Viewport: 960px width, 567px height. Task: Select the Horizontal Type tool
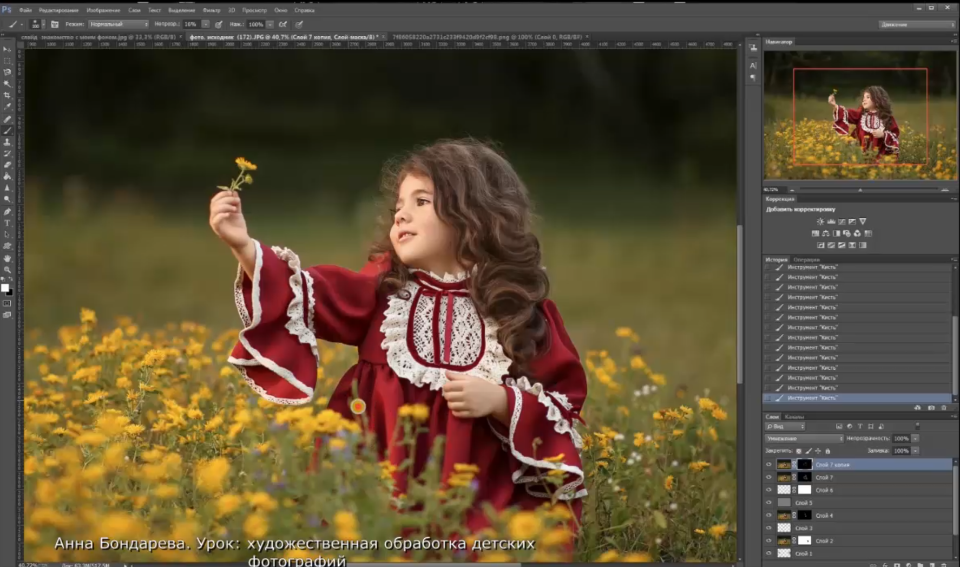tap(8, 223)
